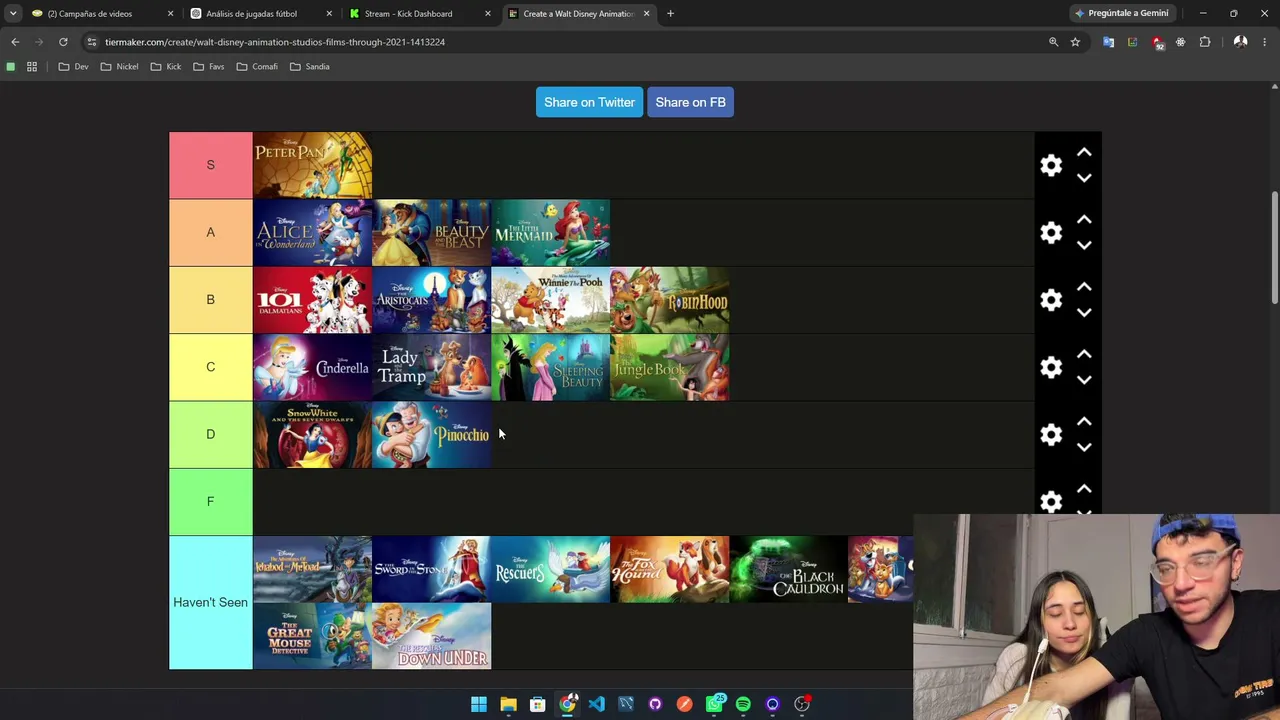
Task: Open settings gear for B tier
Action: [x=1051, y=299]
